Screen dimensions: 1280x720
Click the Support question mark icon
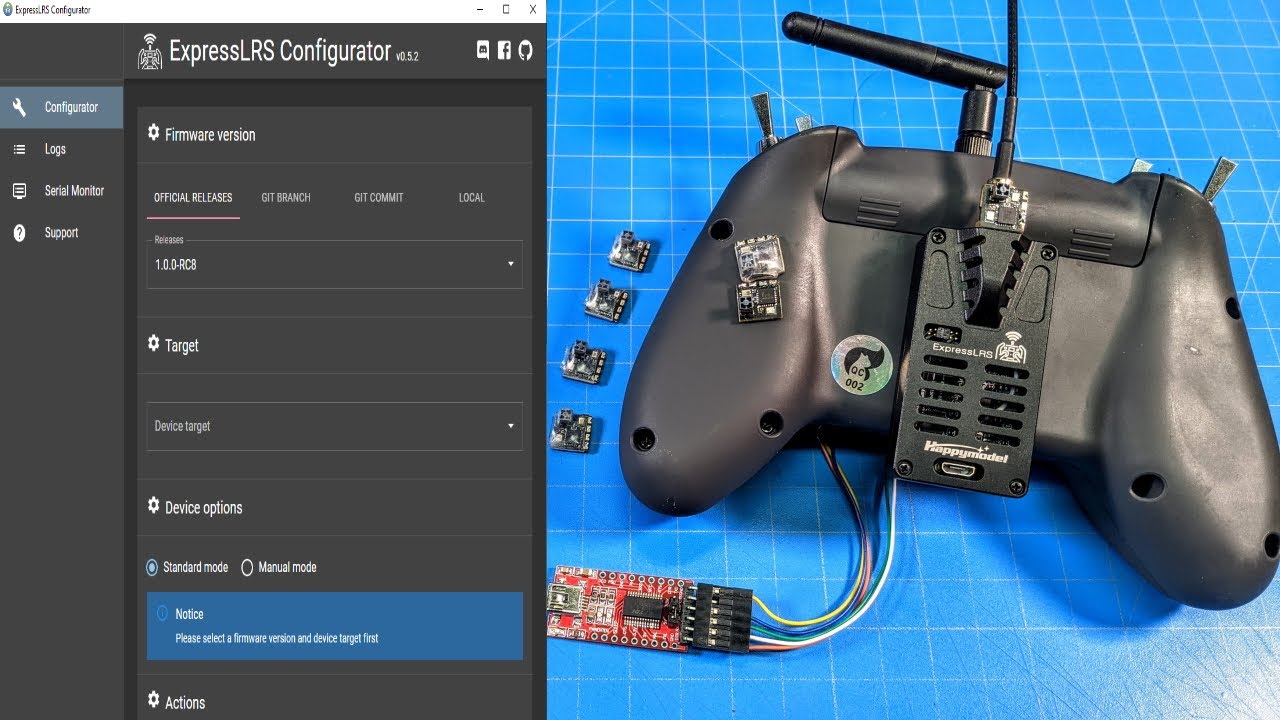coord(19,233)
